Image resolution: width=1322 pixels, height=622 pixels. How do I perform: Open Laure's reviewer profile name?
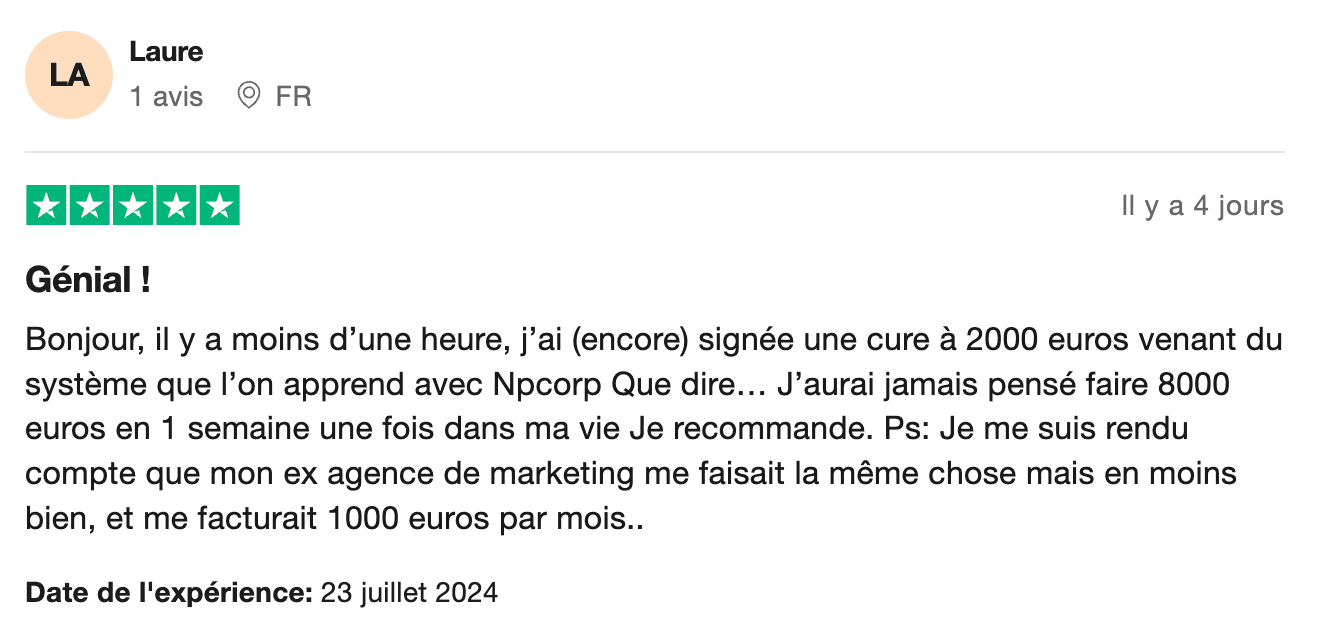click(x=166, y=52)
